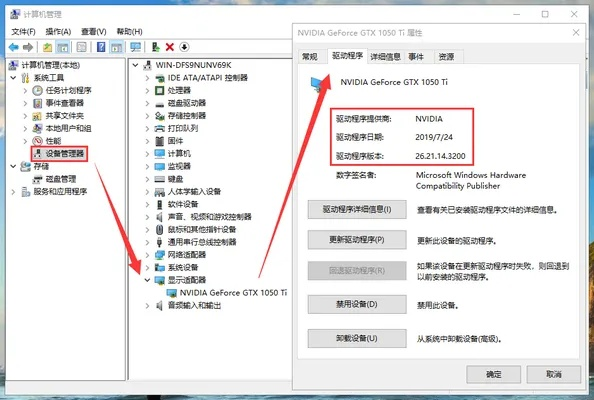Image resolution: width=594 pixels, height=400 pixels.
Task: Select 打印队列 device category
Action: pyautogui.click(x=183, y=128)
